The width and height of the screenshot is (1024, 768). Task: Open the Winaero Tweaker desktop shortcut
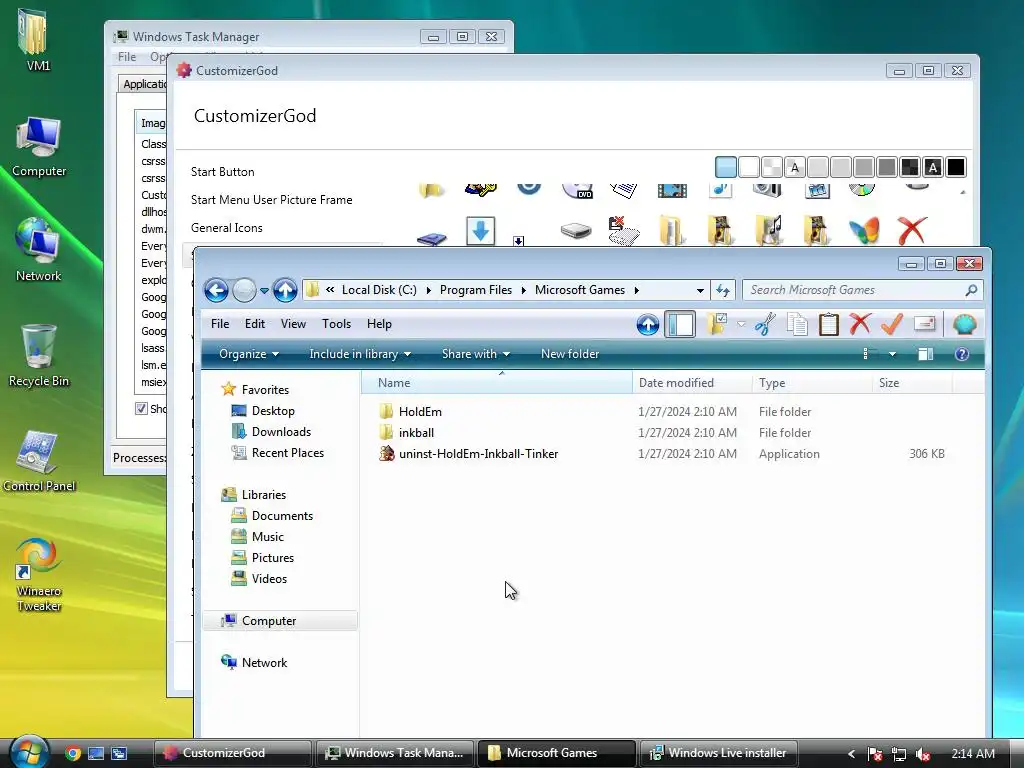pos(39,575)
